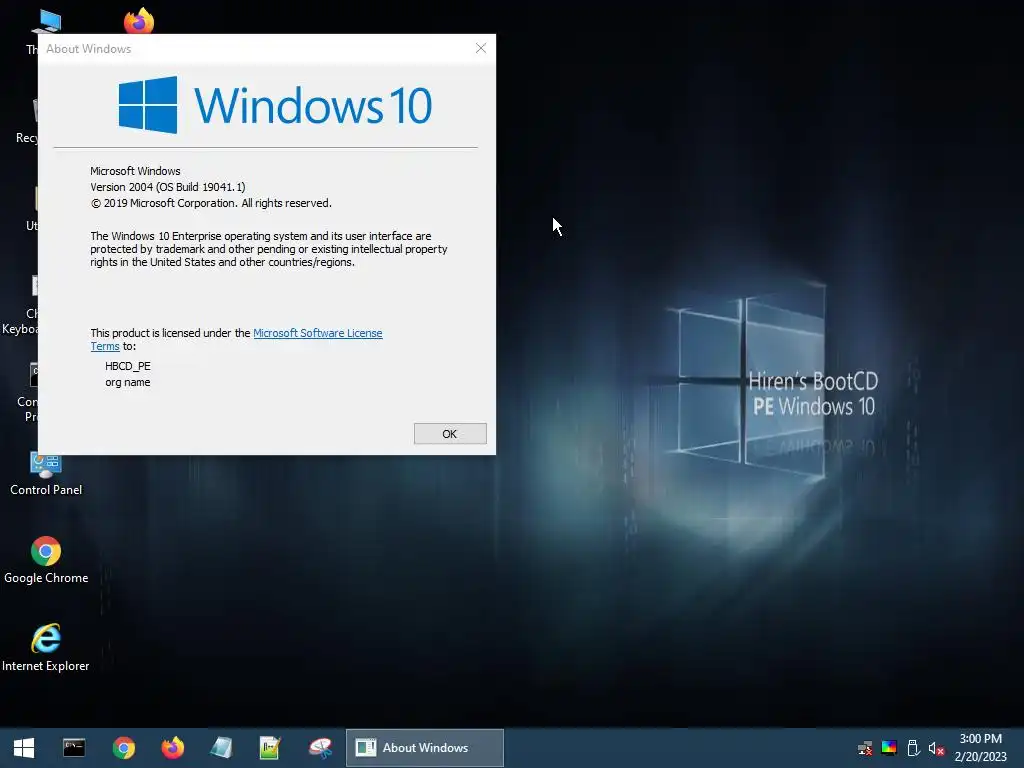Select the About Windows taskbar button
This screenshot has height=768, width=1024.
[424, 748]
